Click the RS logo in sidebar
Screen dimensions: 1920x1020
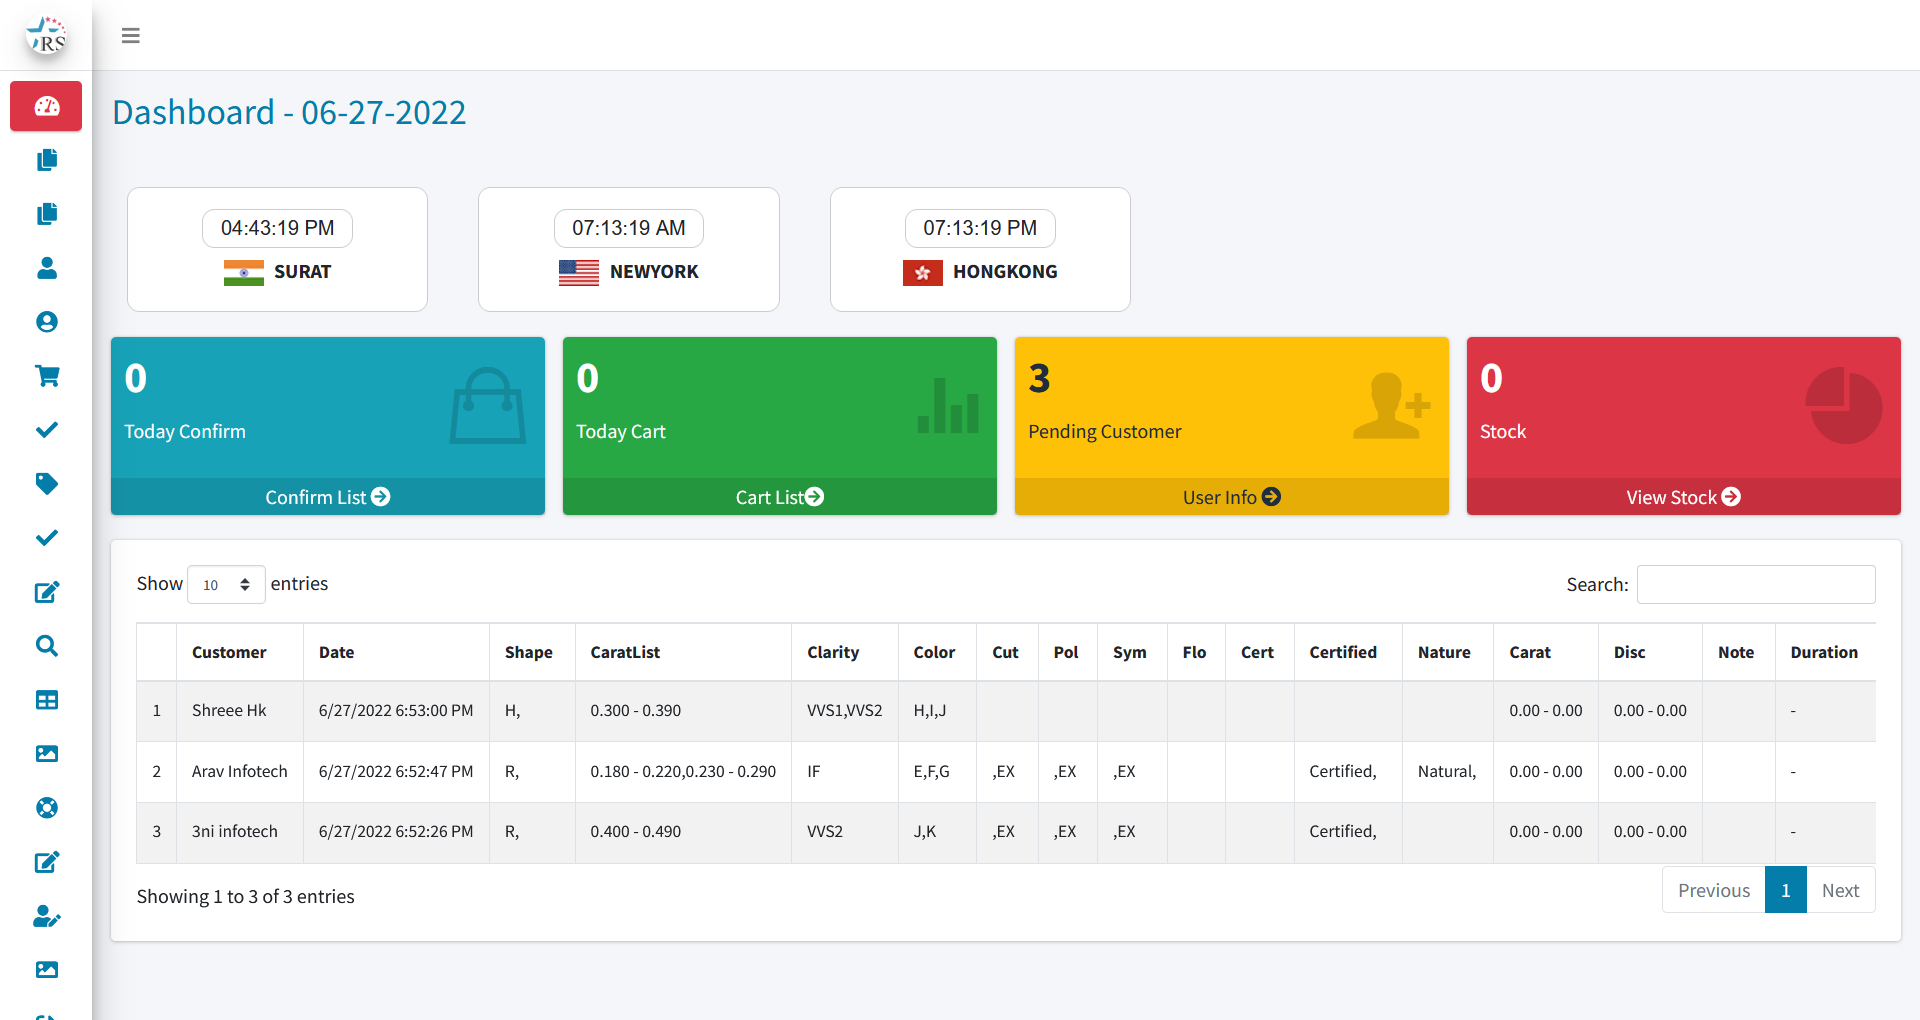[x=46, y=35]
